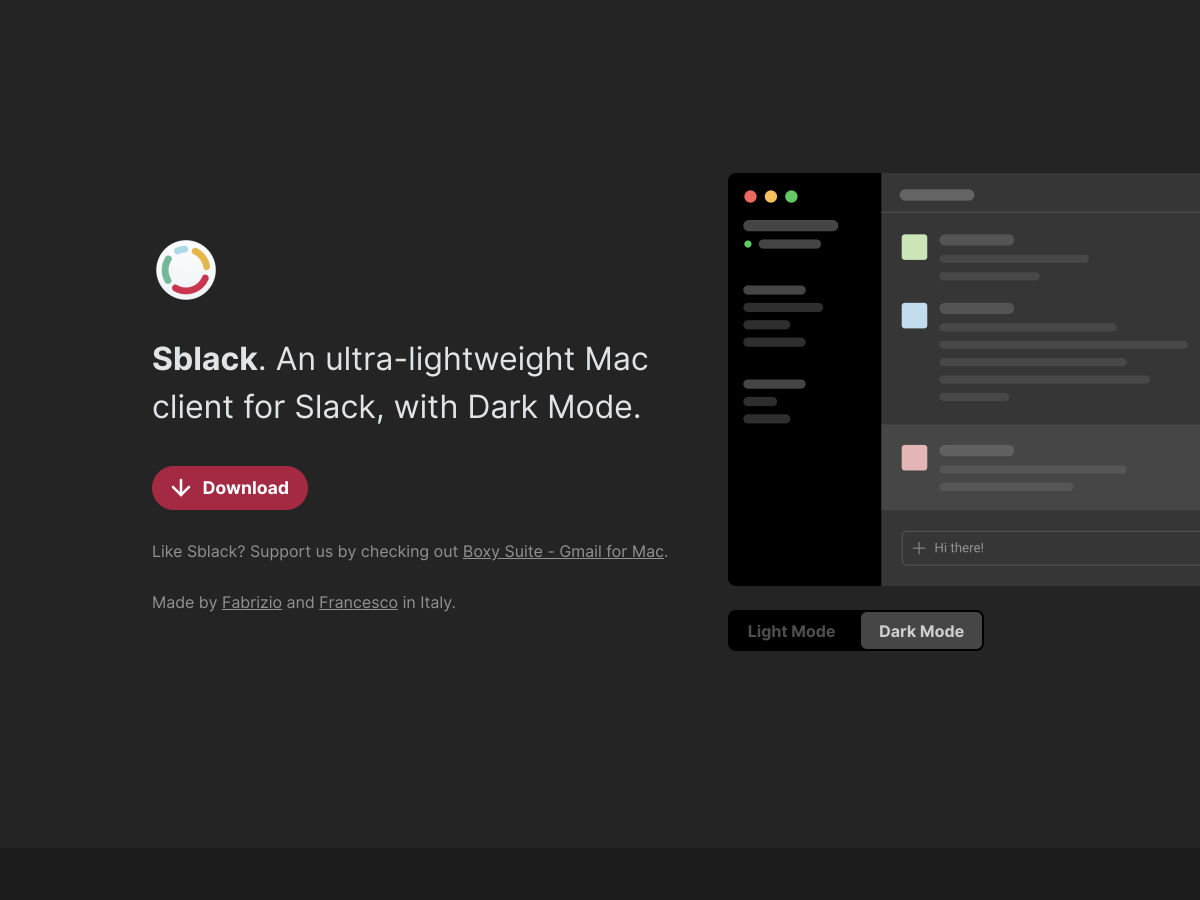Select the highlighted pink-avatar message row
The height and width of the screenshot is (900, 1200).
1040,468
